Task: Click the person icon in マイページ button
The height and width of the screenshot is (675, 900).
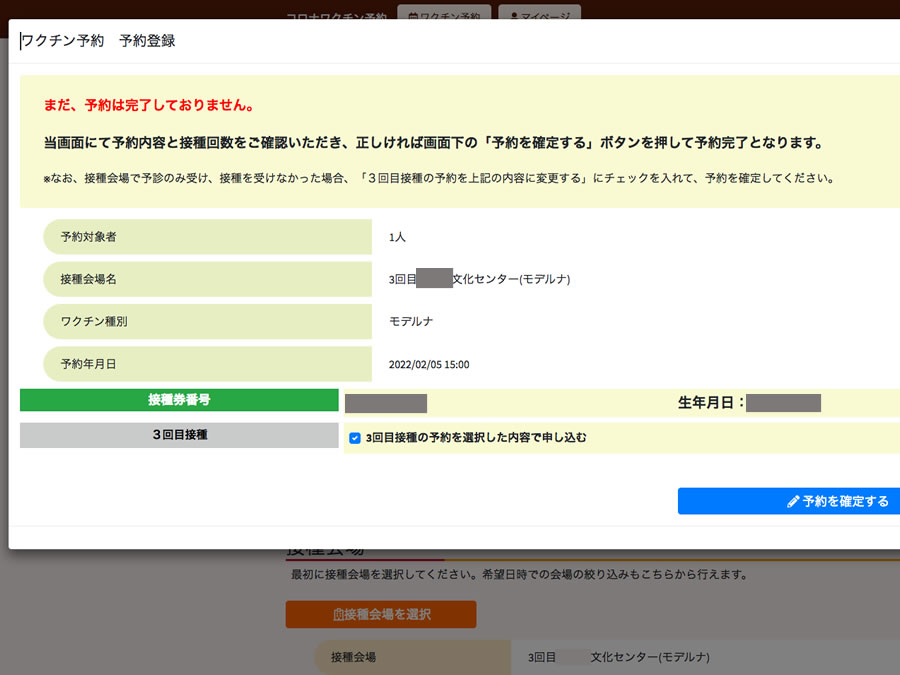Action: (x=513, y=16)
